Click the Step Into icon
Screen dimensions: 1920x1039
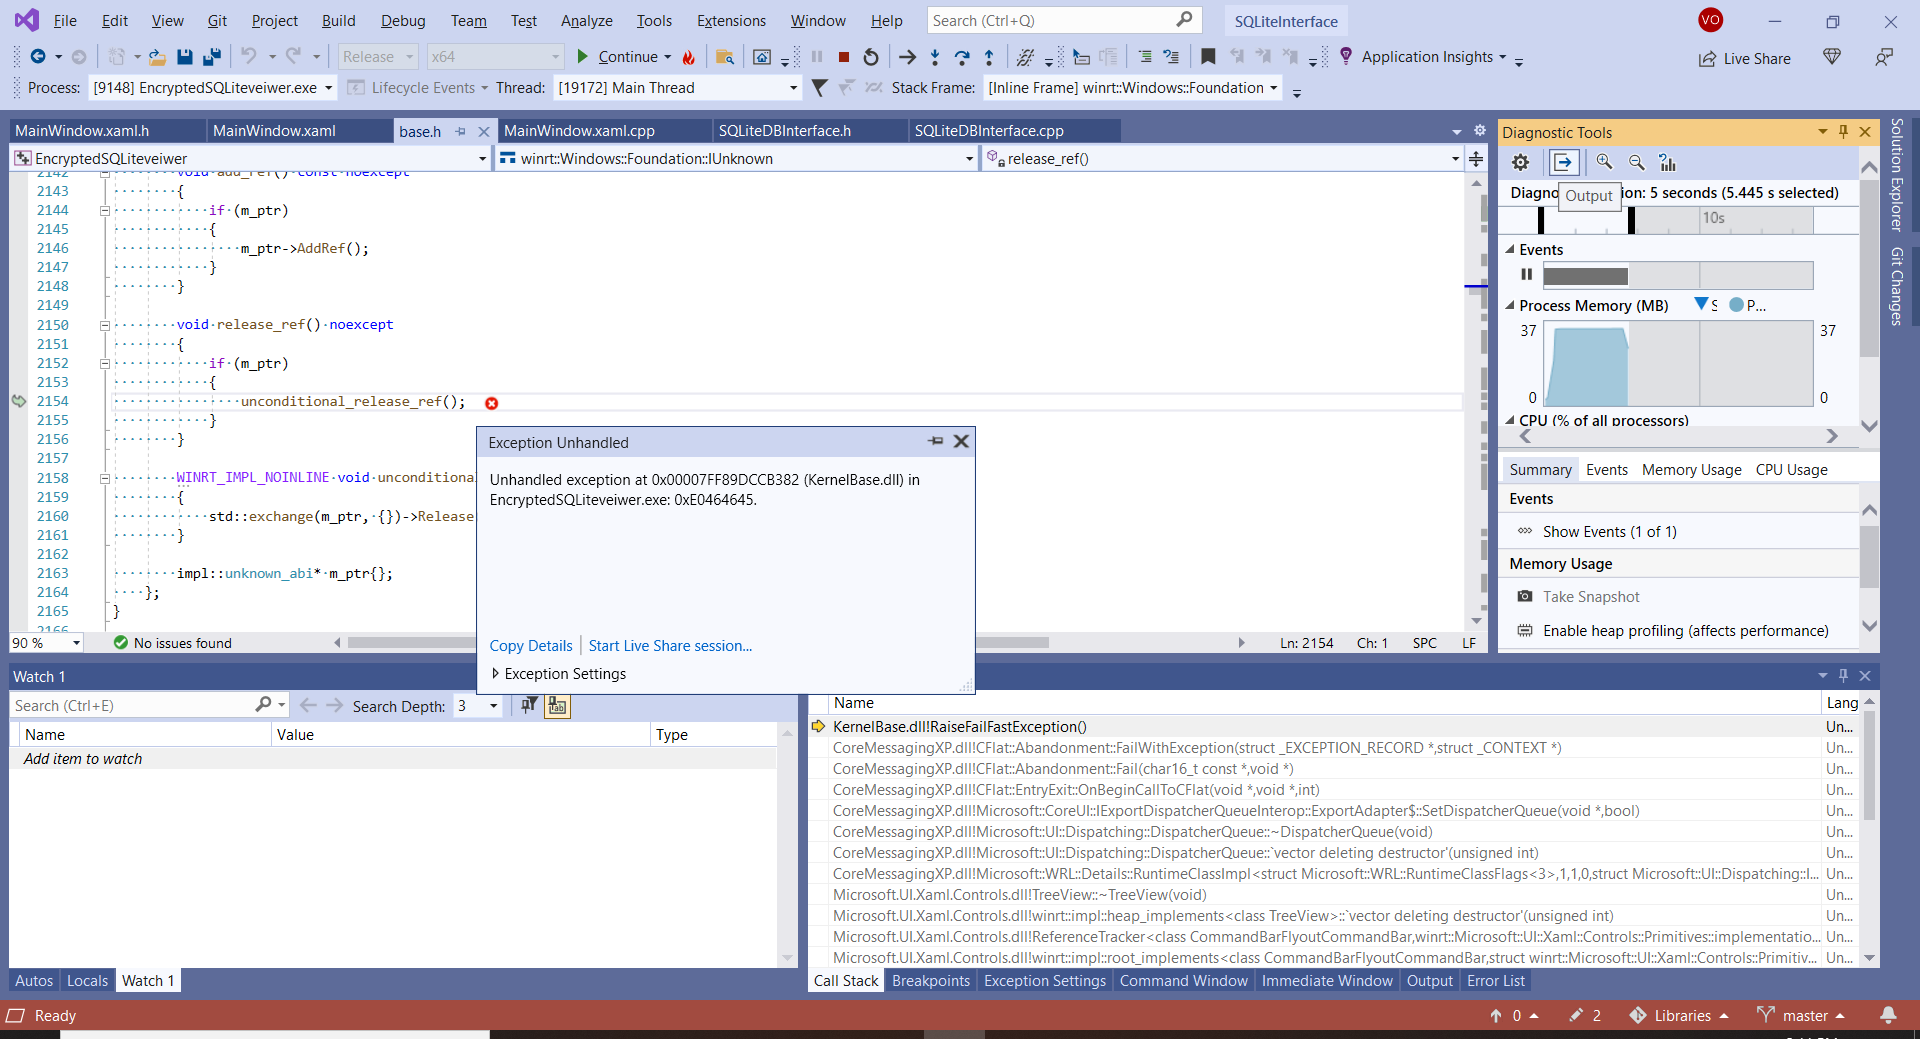[x=934, y=57]
